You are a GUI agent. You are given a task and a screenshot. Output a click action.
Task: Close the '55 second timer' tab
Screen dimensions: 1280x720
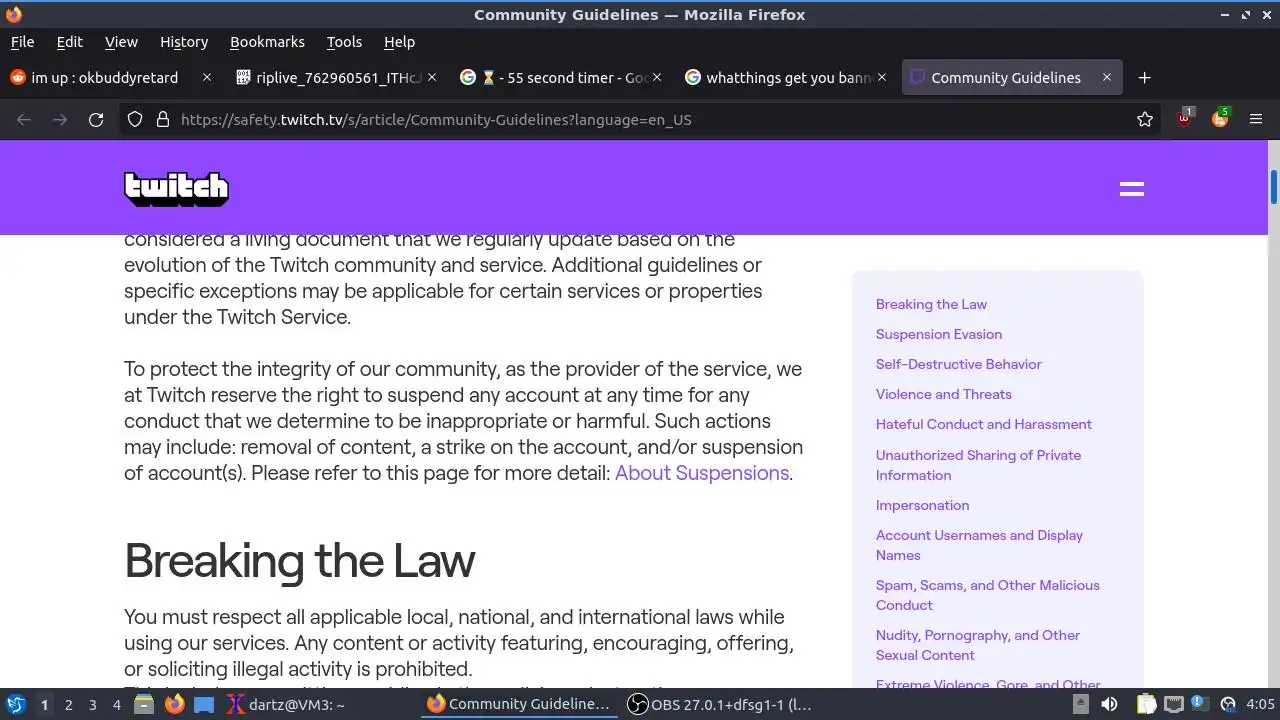click(657, 77)
